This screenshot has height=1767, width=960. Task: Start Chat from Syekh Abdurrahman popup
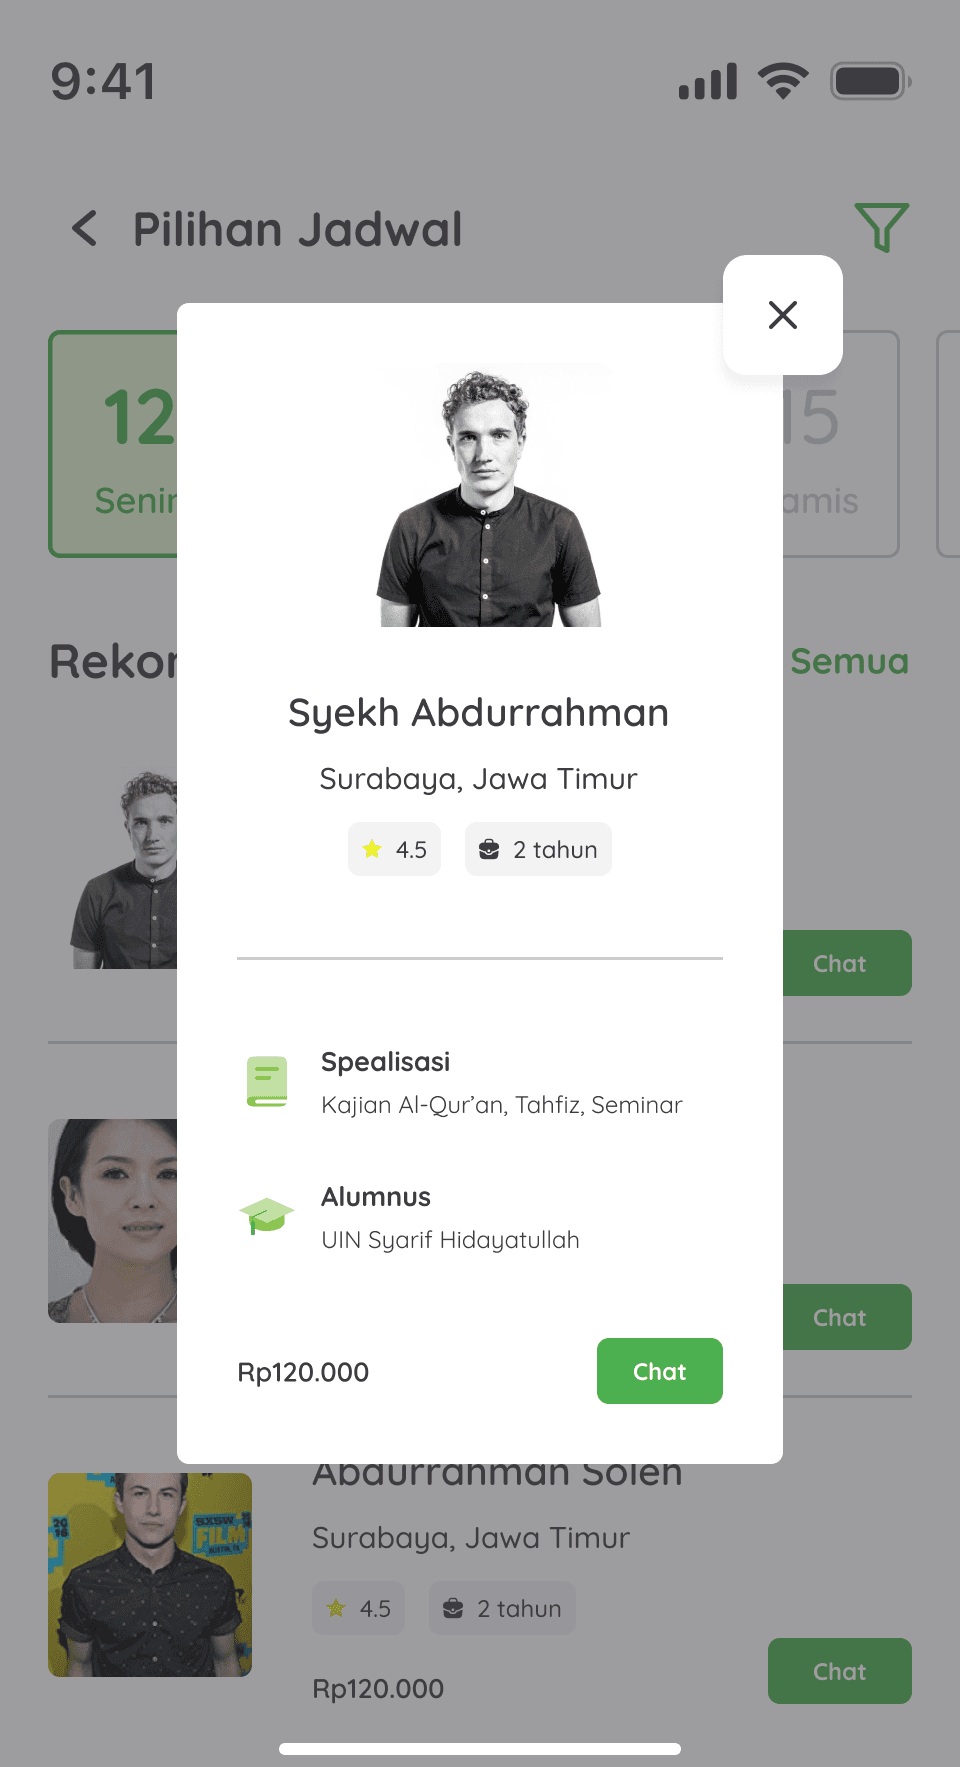tap(660, 1371)
